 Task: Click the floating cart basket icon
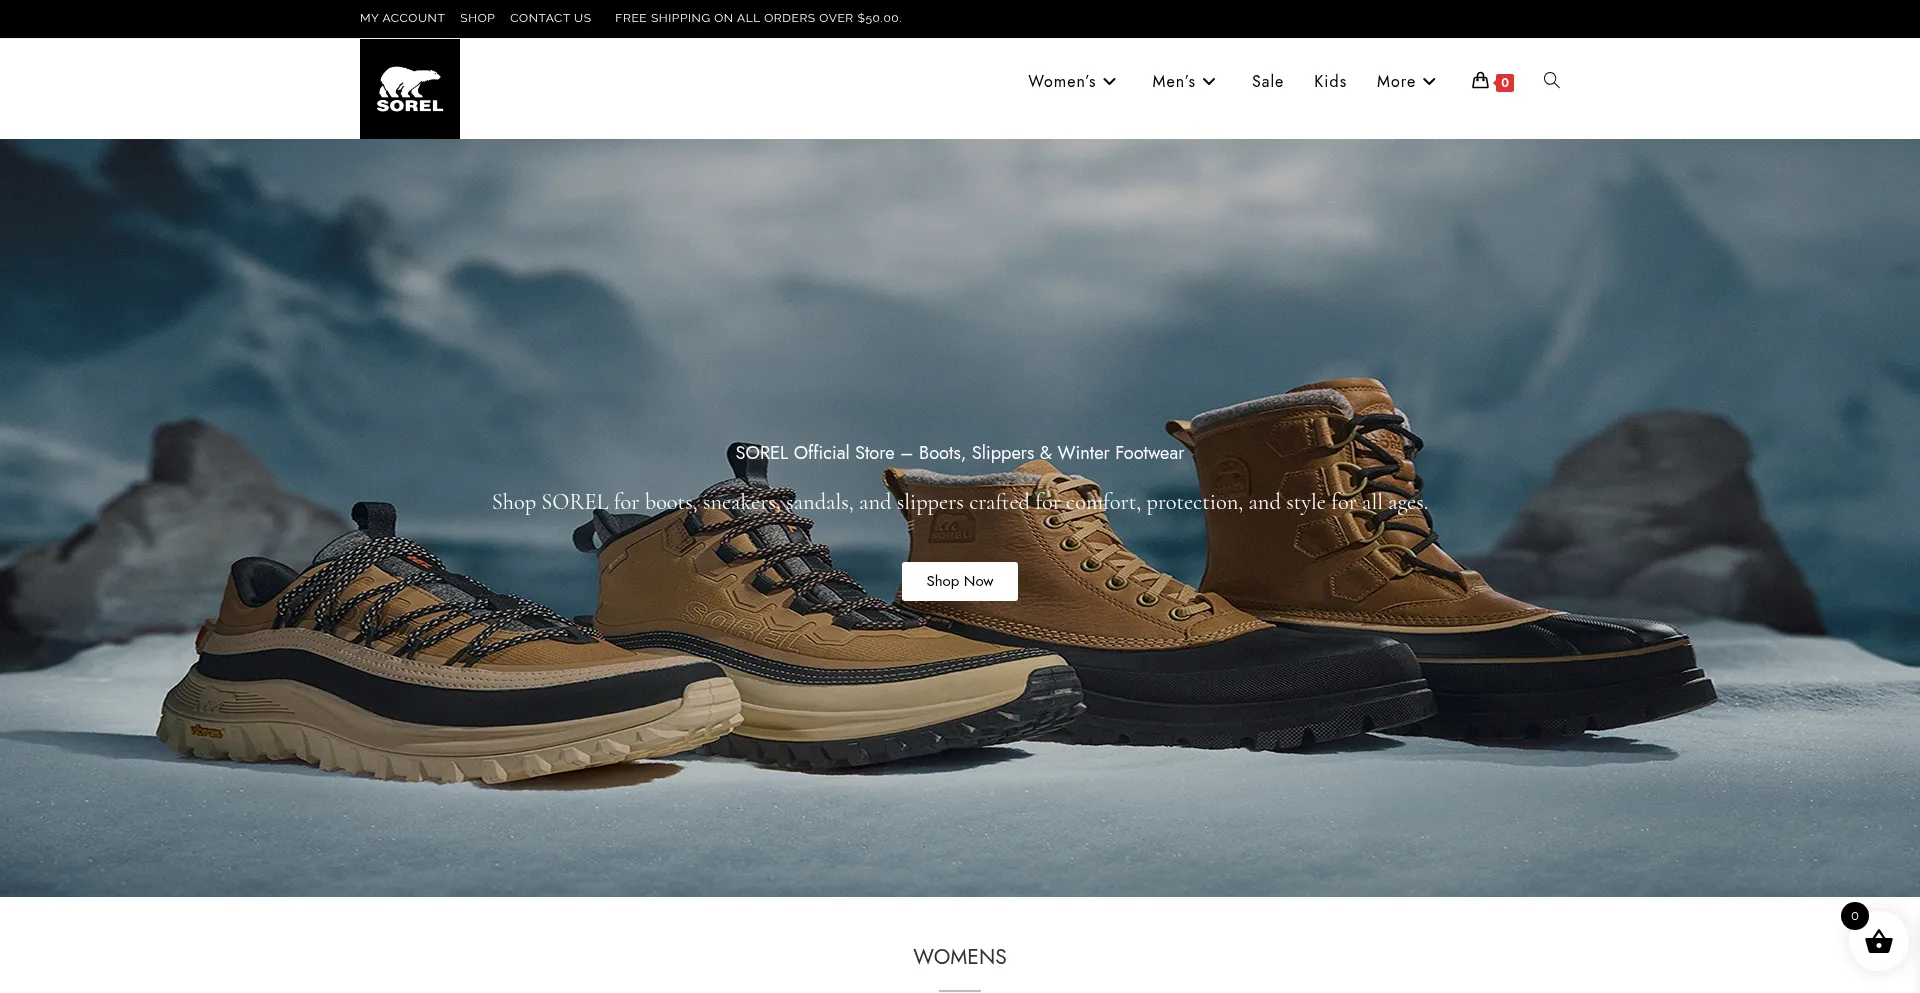[x=1879, y=942]
